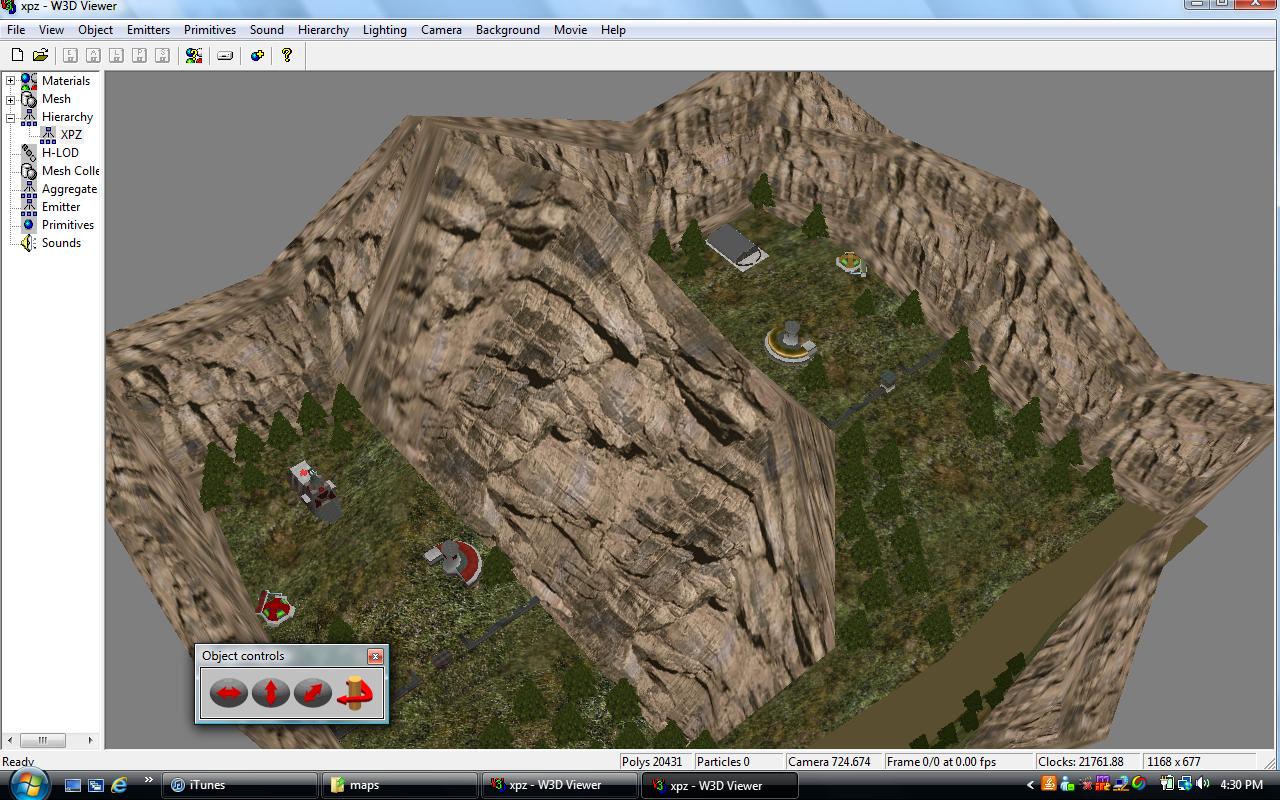Screen dimensions: 1280x800
Task: Click the horizontal arrow button in Object controls
Action: point(228,692)
